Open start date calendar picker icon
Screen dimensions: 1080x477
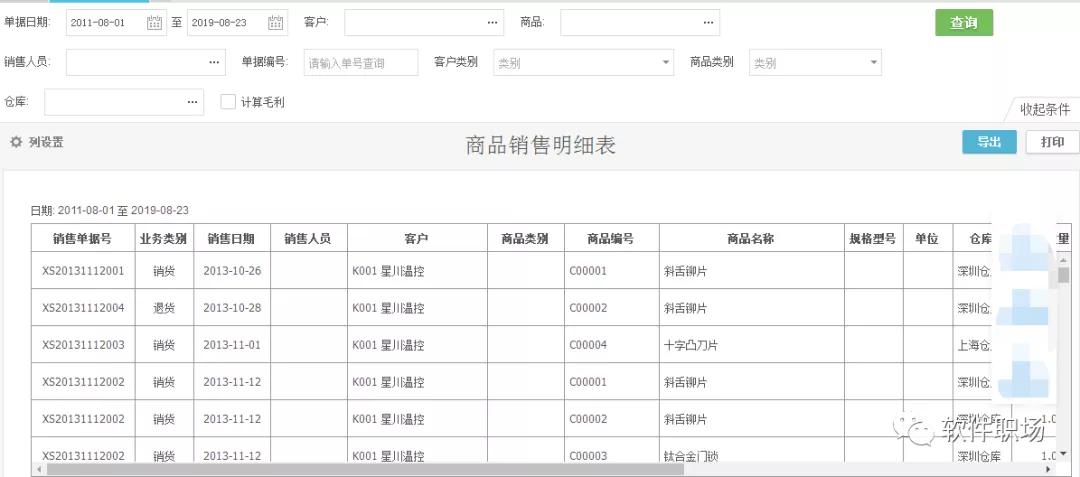pyautogui.click(x=154, y=23)
